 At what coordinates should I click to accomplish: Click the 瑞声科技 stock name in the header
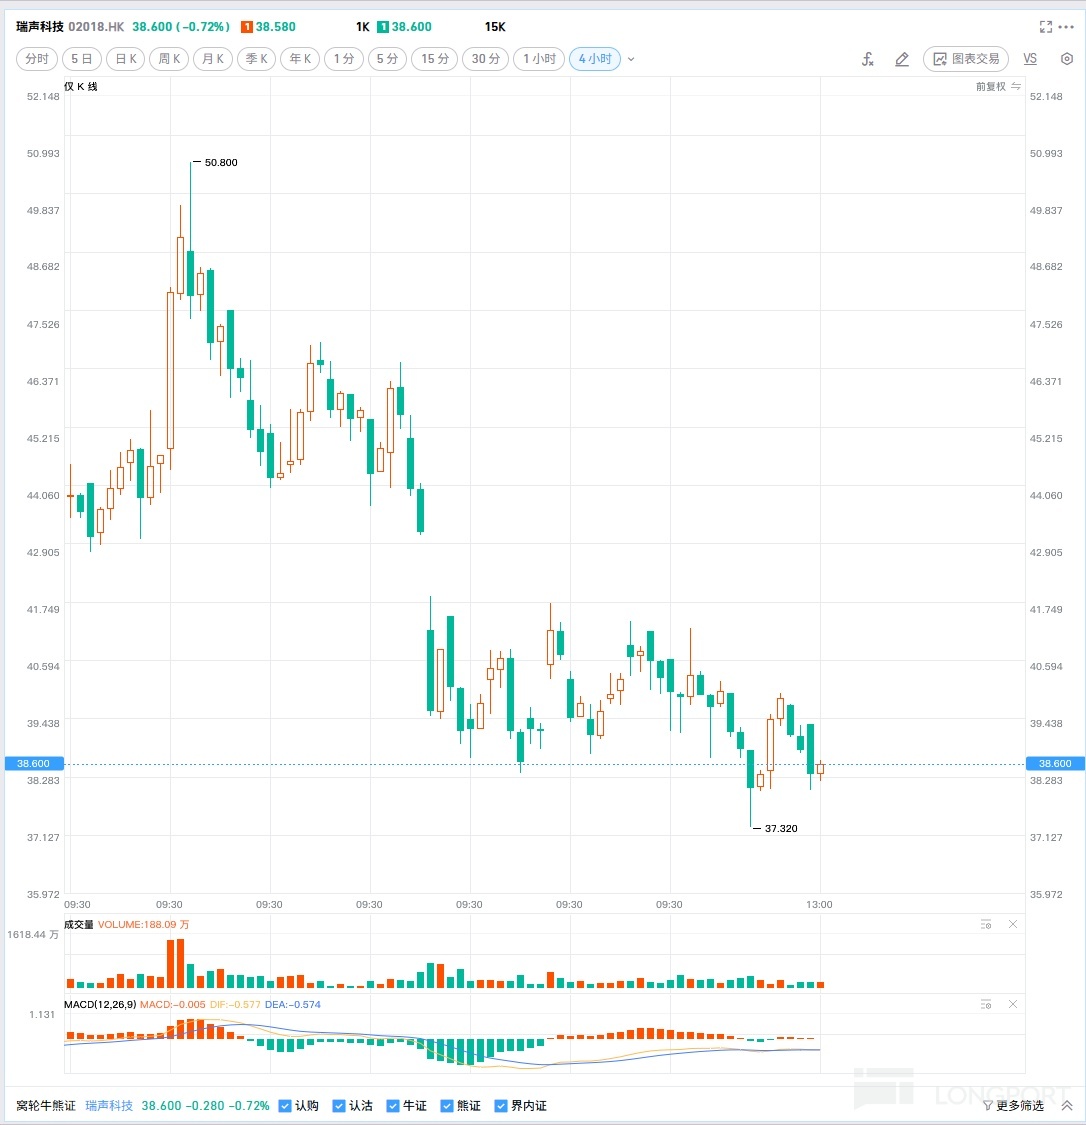[x=40, y=27]
